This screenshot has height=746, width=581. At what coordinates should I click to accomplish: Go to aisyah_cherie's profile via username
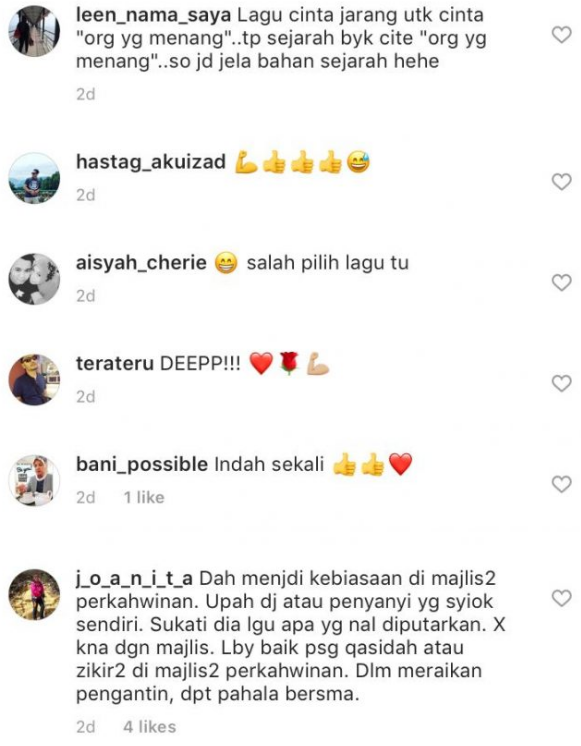coord(141,263)
